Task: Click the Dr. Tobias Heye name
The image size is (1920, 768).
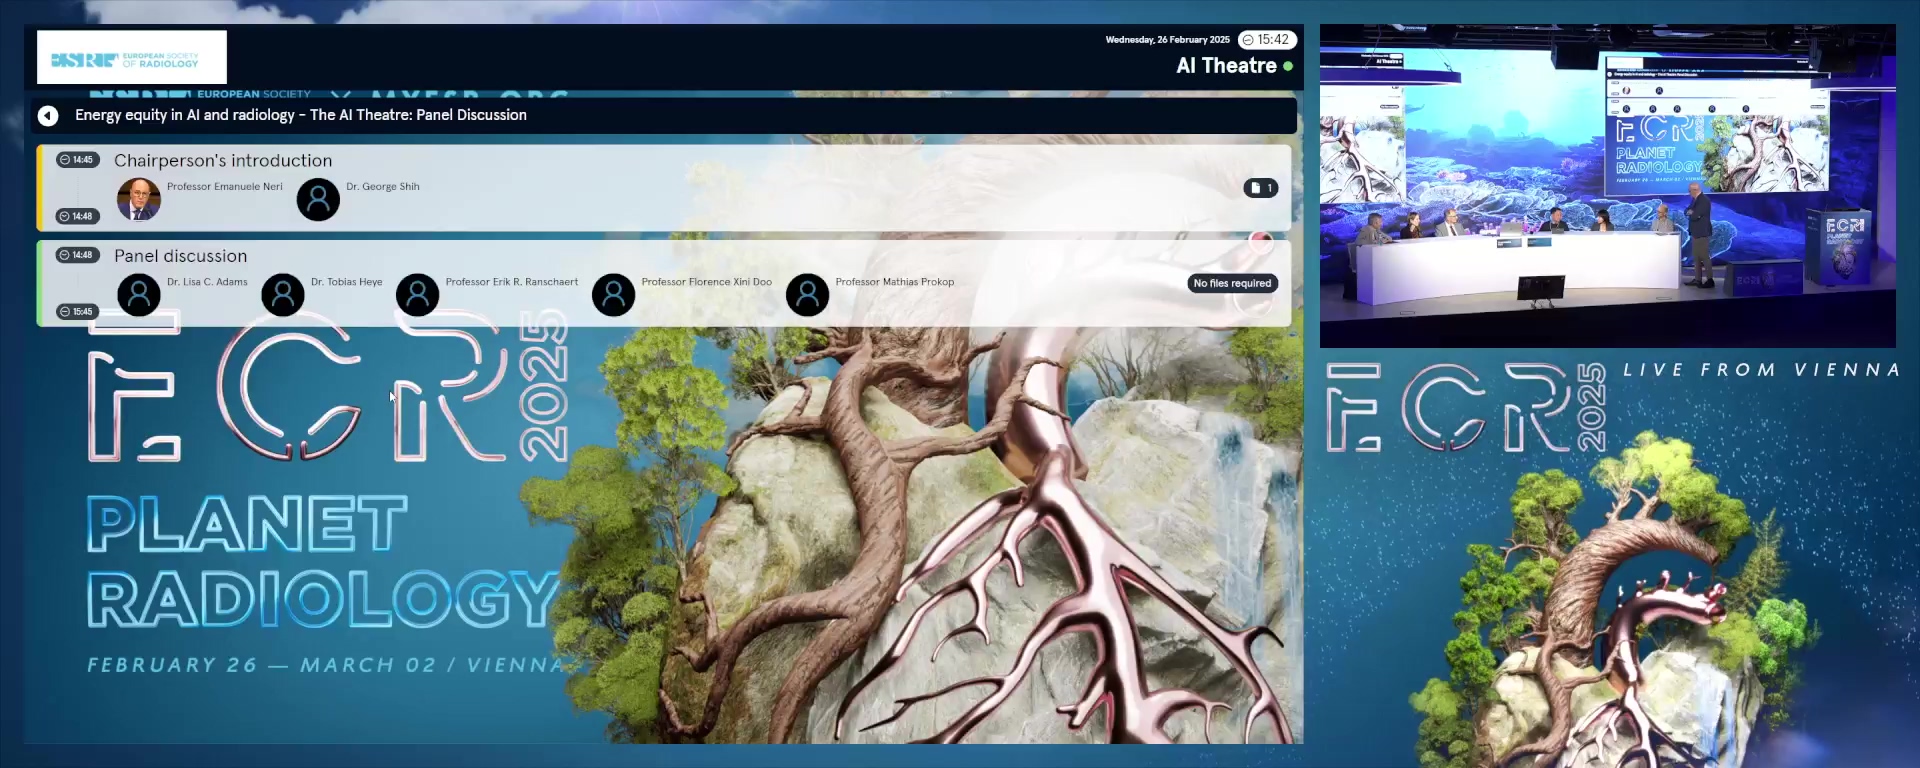Action: tap(346, 282)
